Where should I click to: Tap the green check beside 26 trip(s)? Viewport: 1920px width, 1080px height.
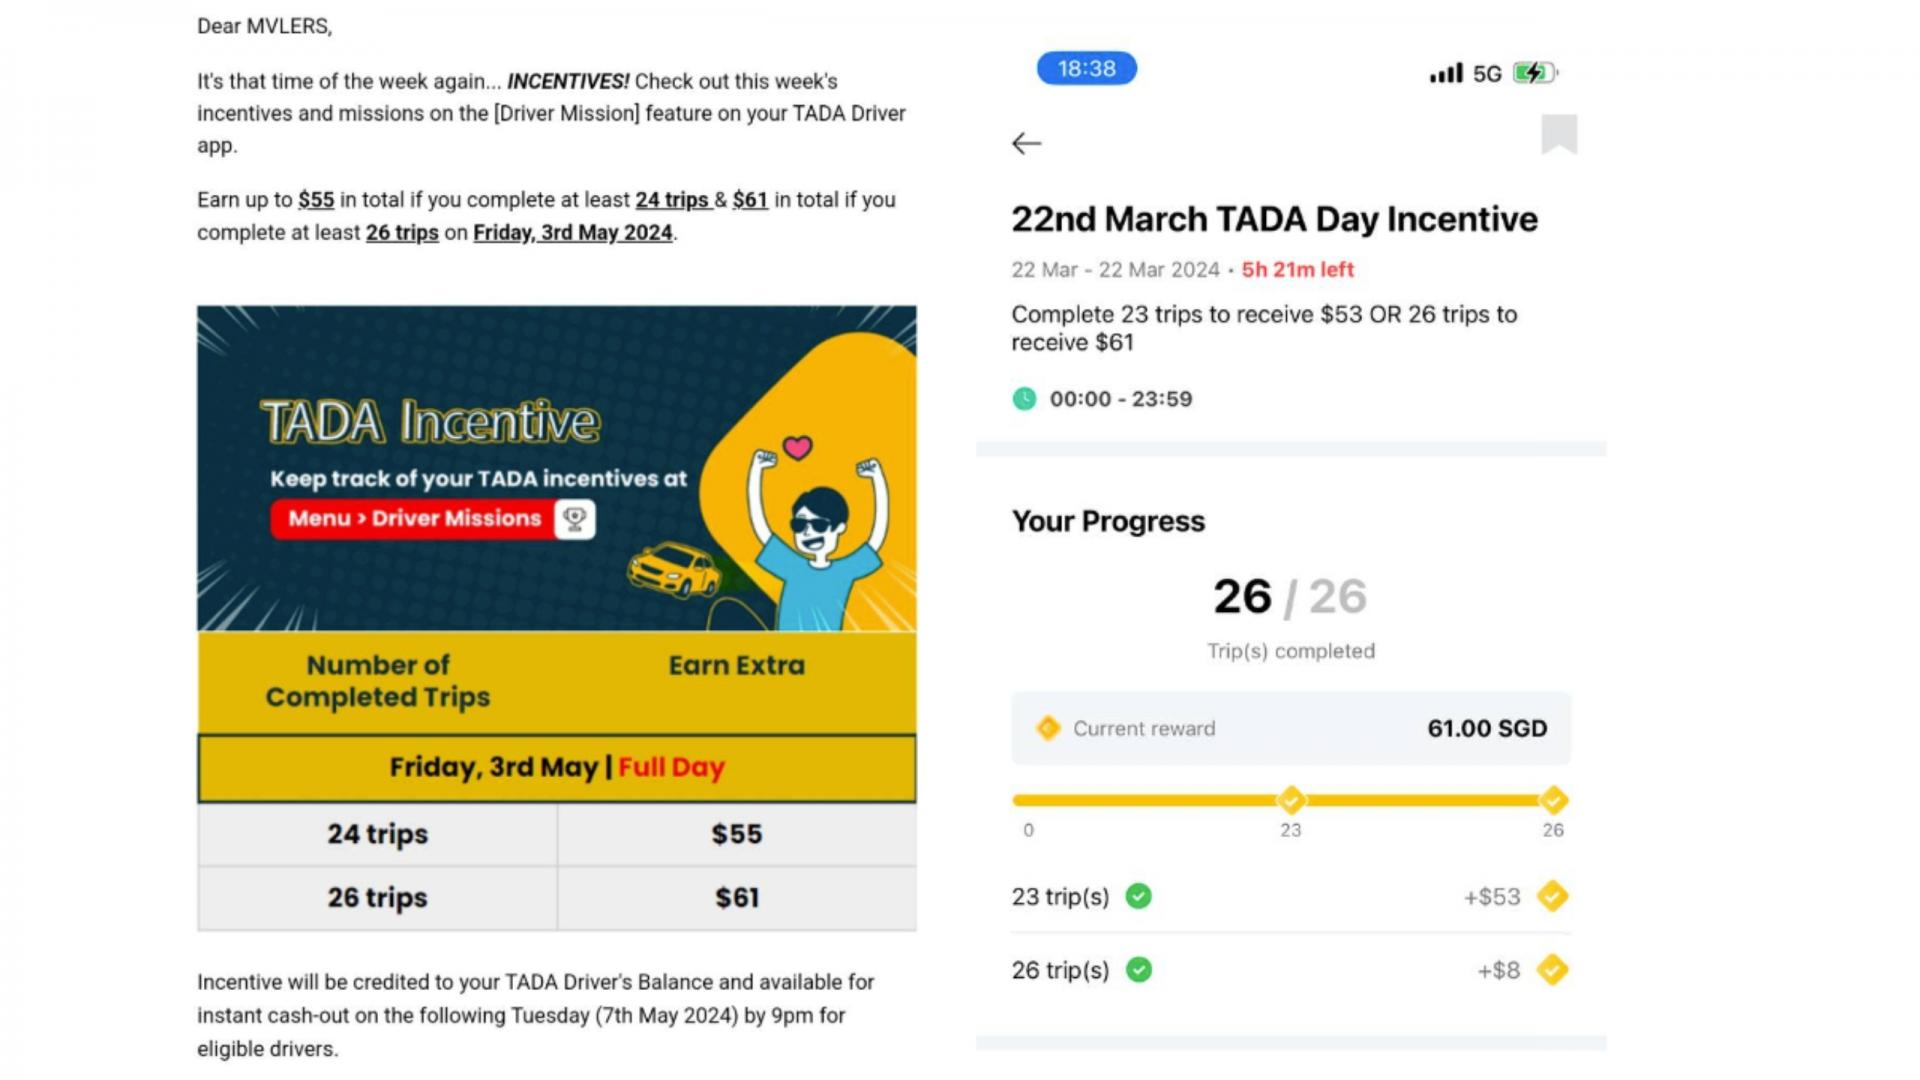pos(1138,970)
